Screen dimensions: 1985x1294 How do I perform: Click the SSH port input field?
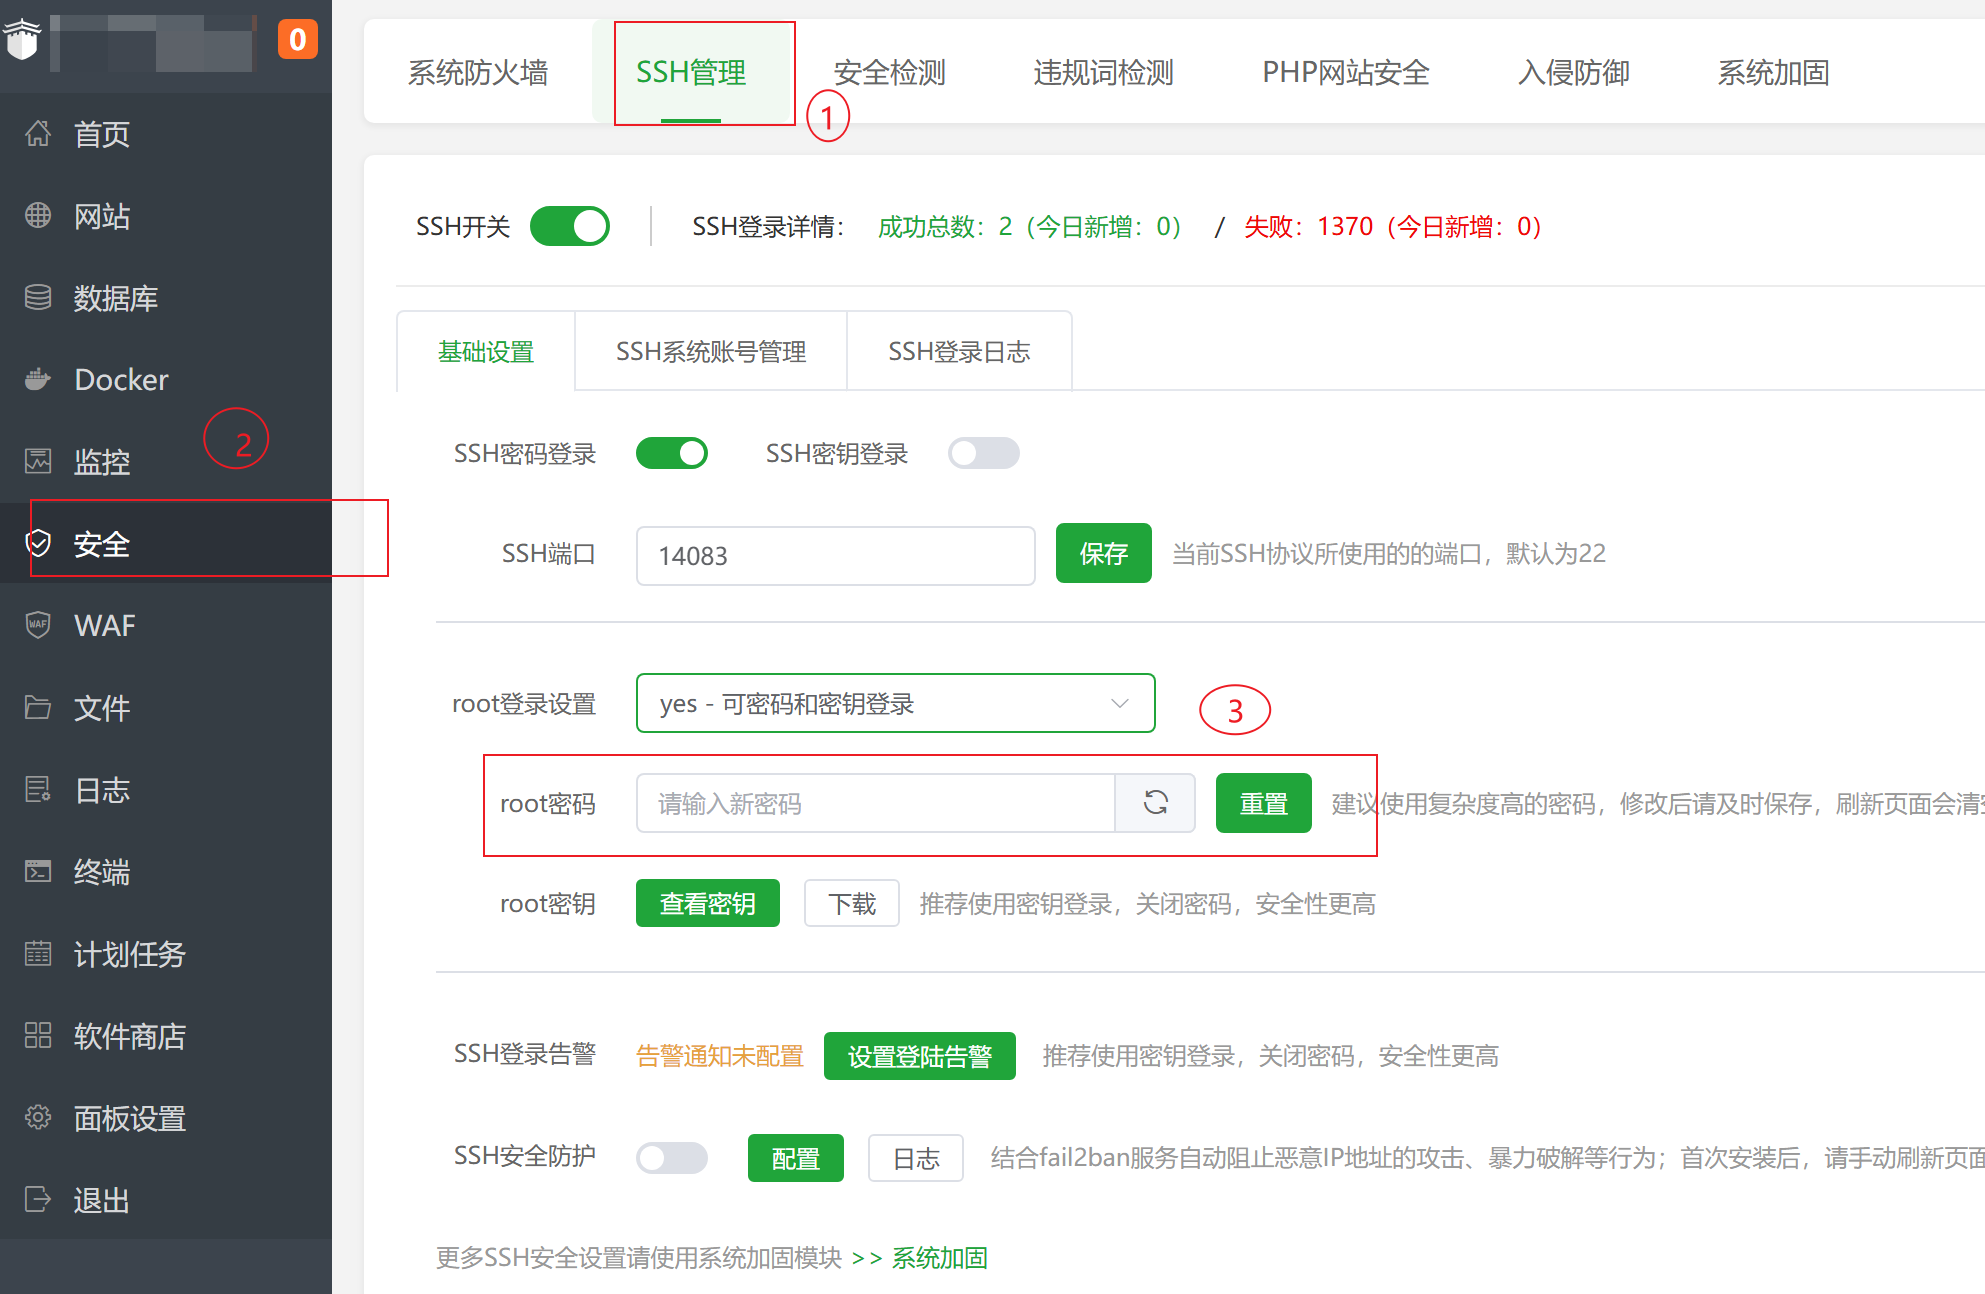(835, 555)
